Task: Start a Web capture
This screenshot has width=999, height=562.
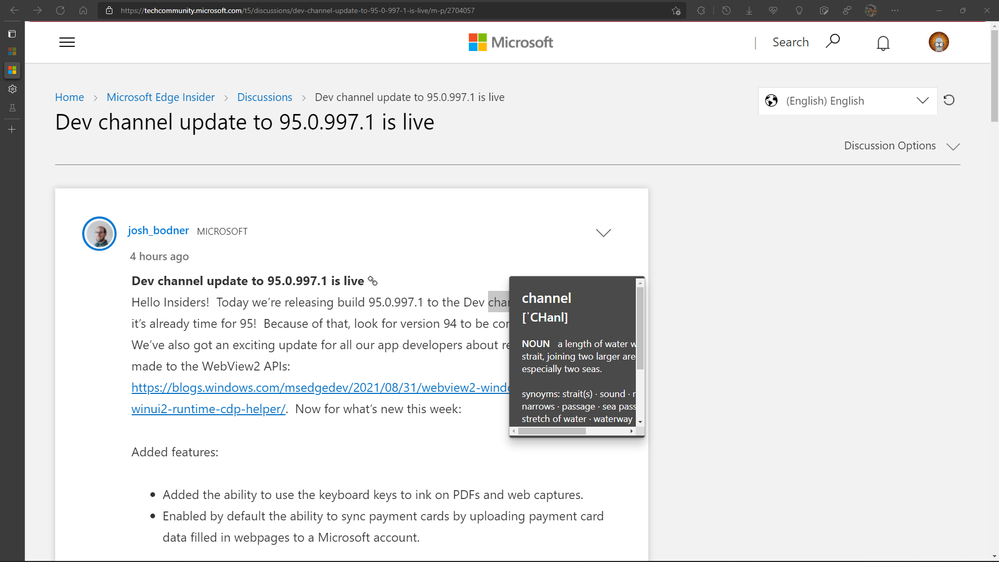Action: coord(823,10)
